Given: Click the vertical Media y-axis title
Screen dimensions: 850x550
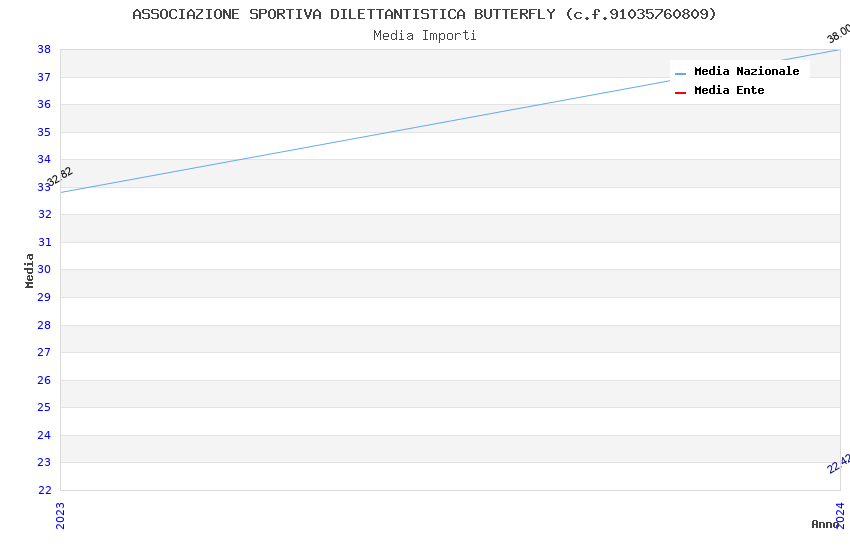Looking at the screenshot, I should (x=30, y=270).
